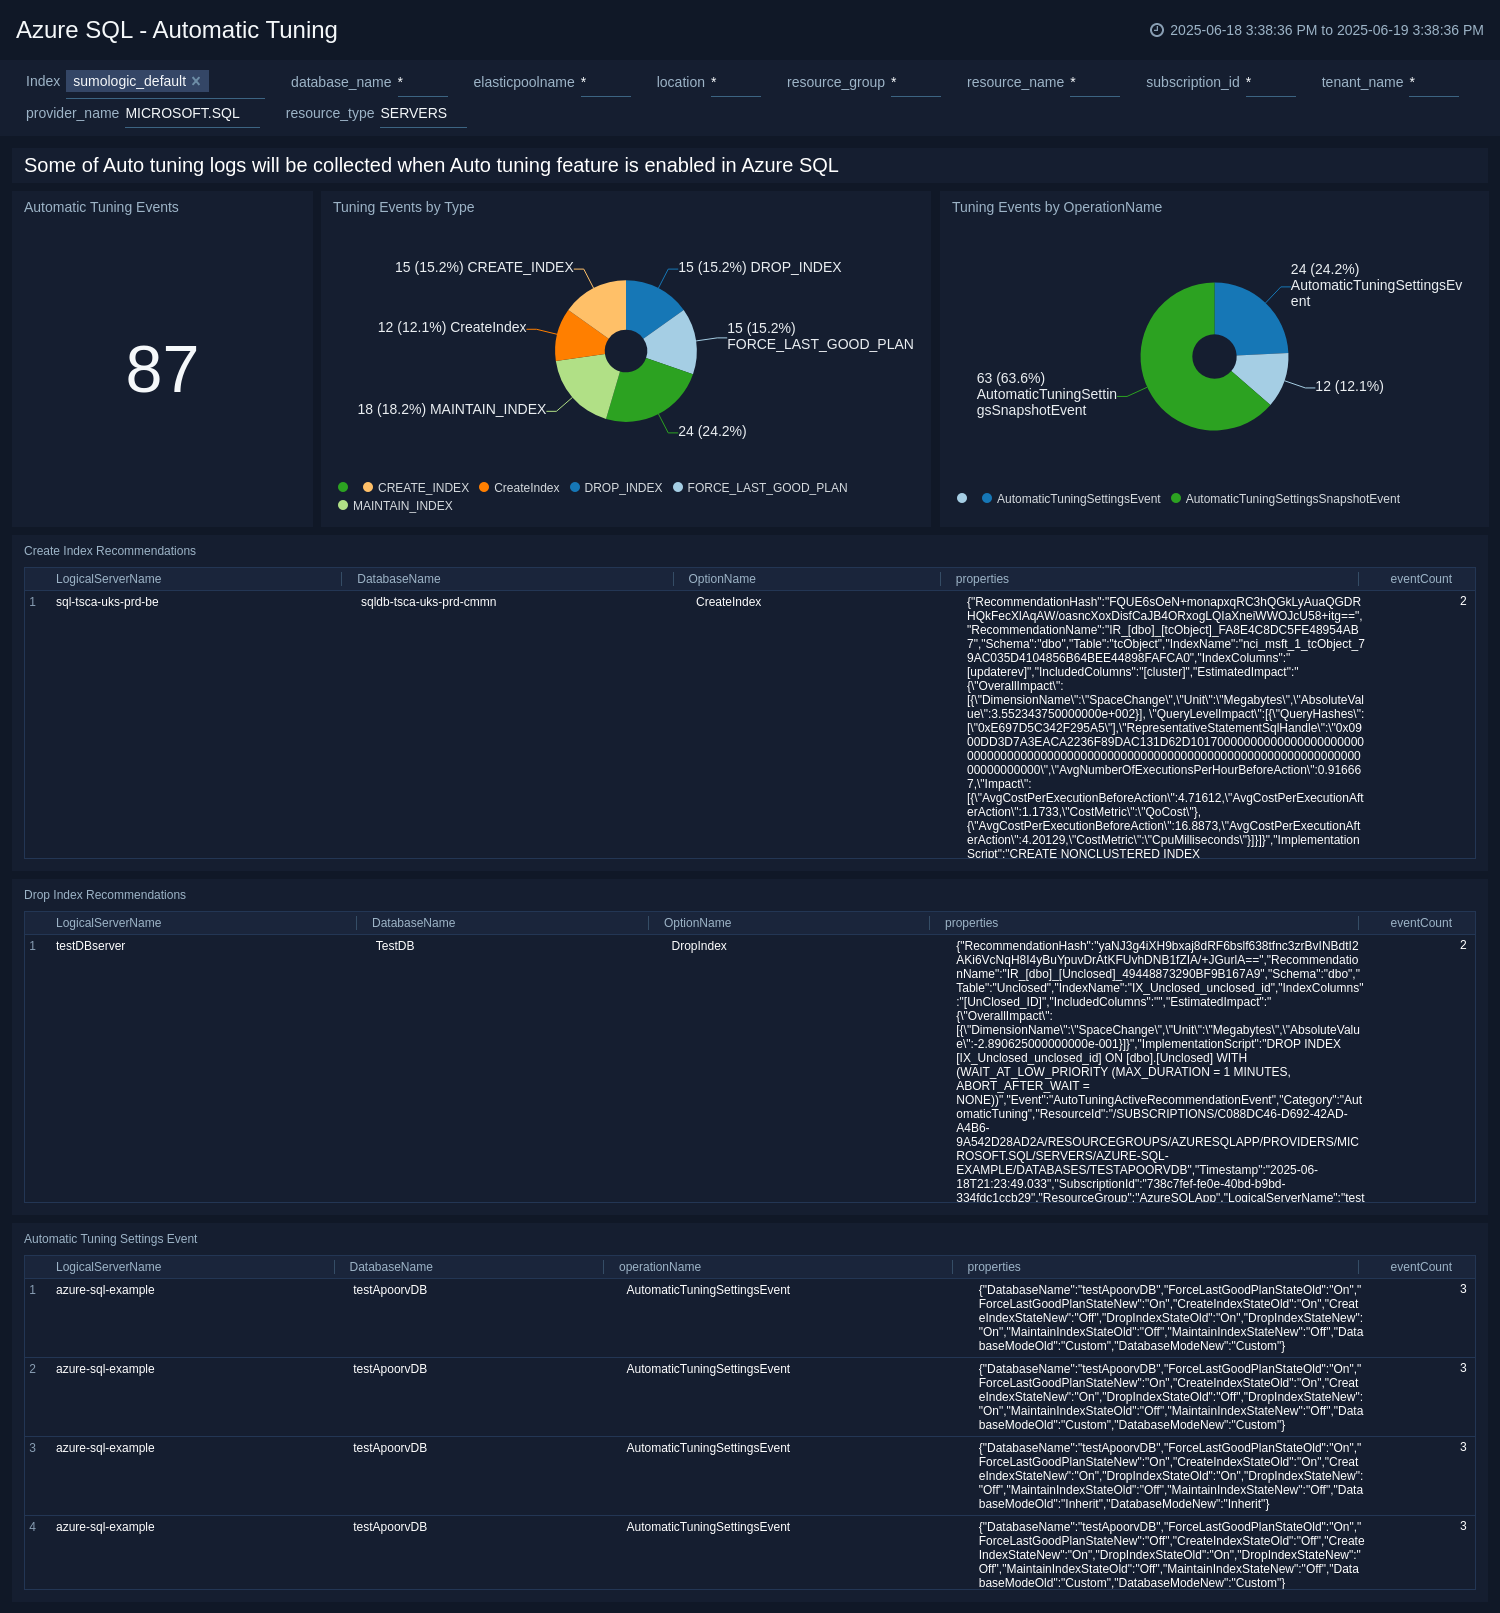Toggle the FORCE_LAST_GOOD_PLAN legend entry
This screenshot has height=1613, width=1500.
tap(760, 488)
